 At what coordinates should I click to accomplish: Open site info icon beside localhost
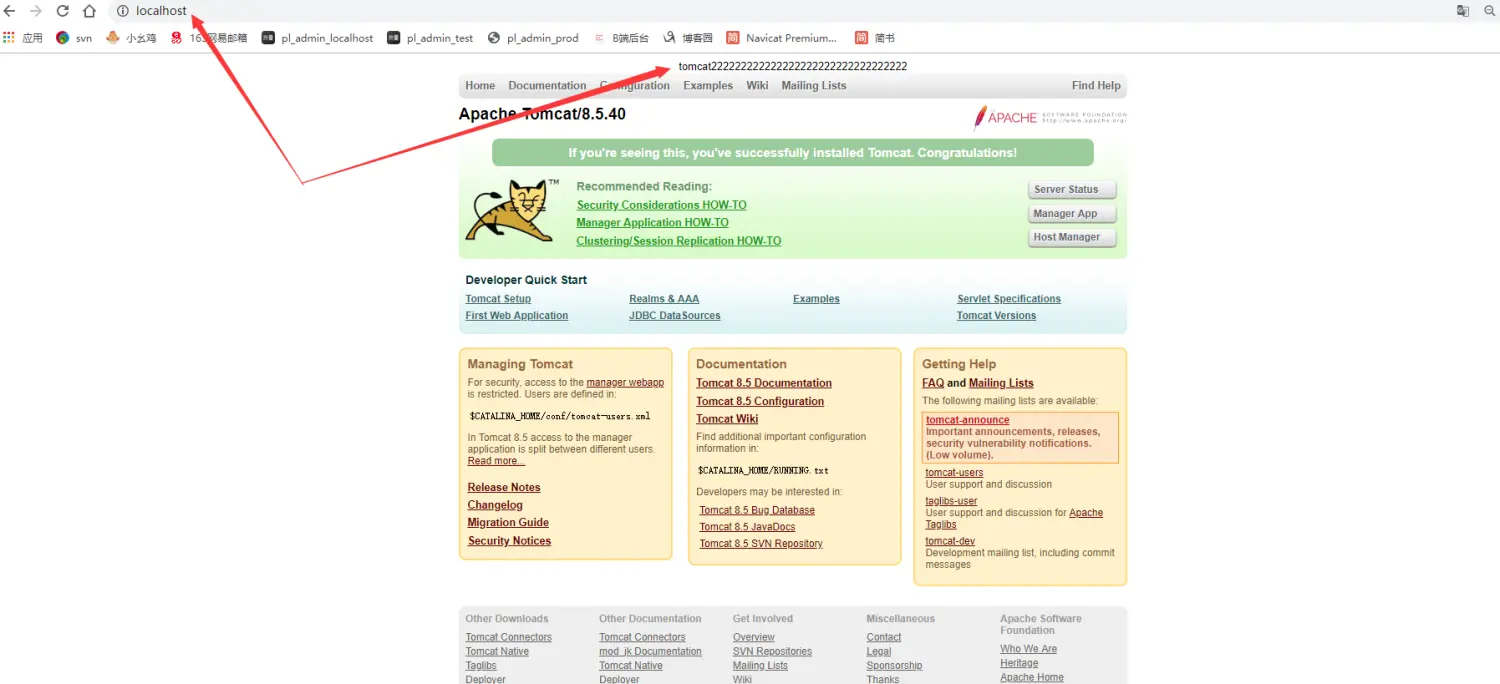(123, 11)
